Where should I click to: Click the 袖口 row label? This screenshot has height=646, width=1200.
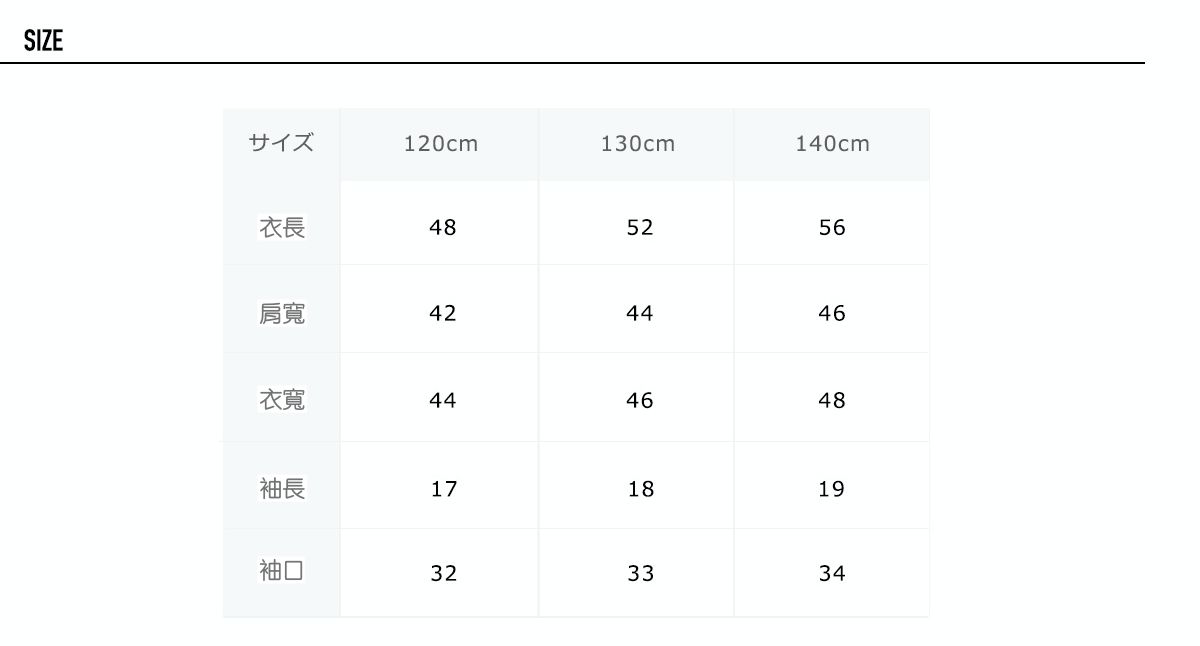click(281, 572)
